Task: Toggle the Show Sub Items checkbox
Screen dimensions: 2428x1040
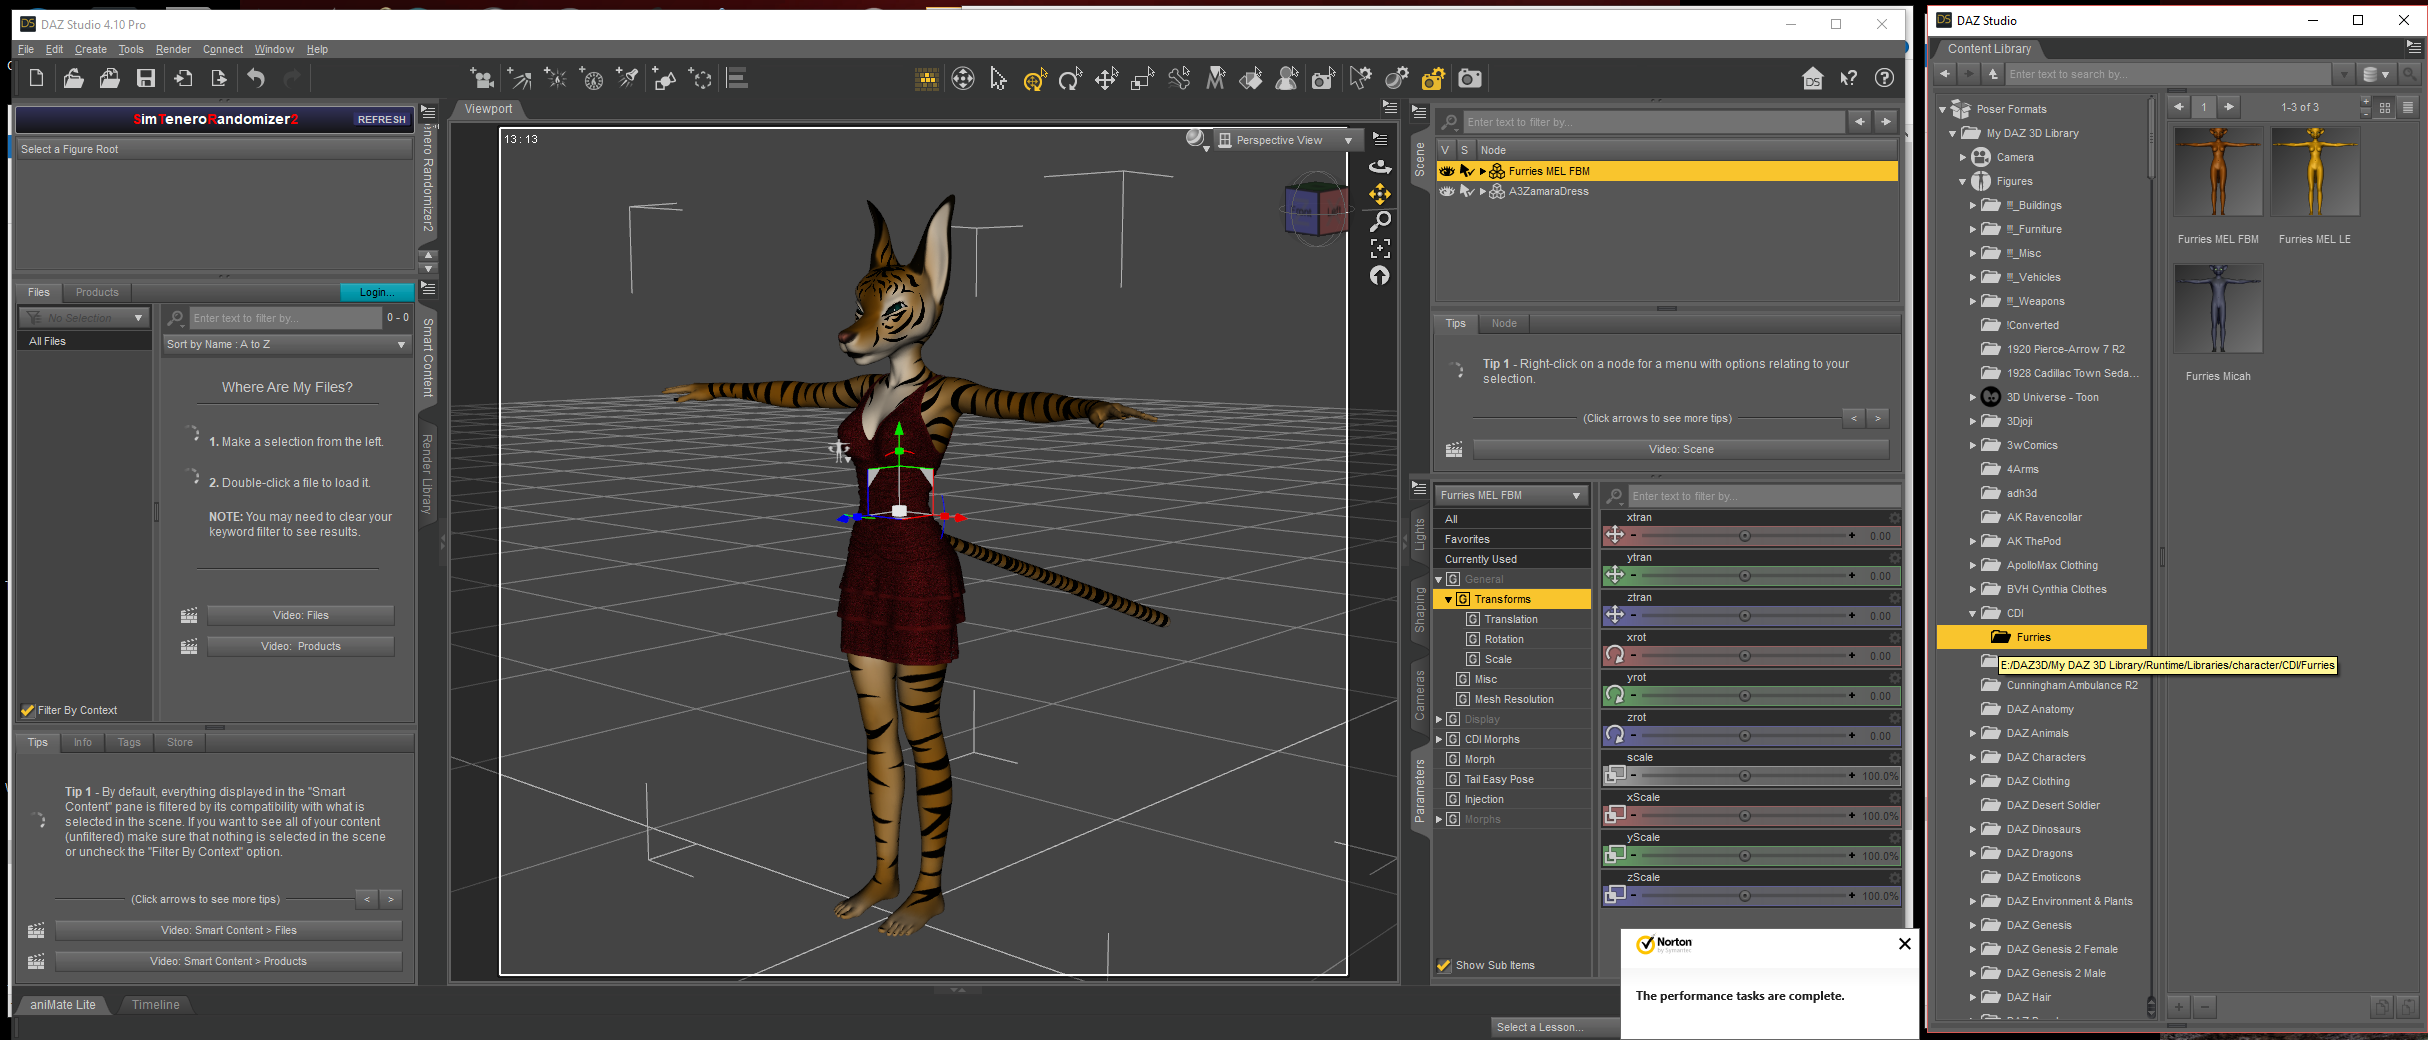Action: coord(1444,966)
